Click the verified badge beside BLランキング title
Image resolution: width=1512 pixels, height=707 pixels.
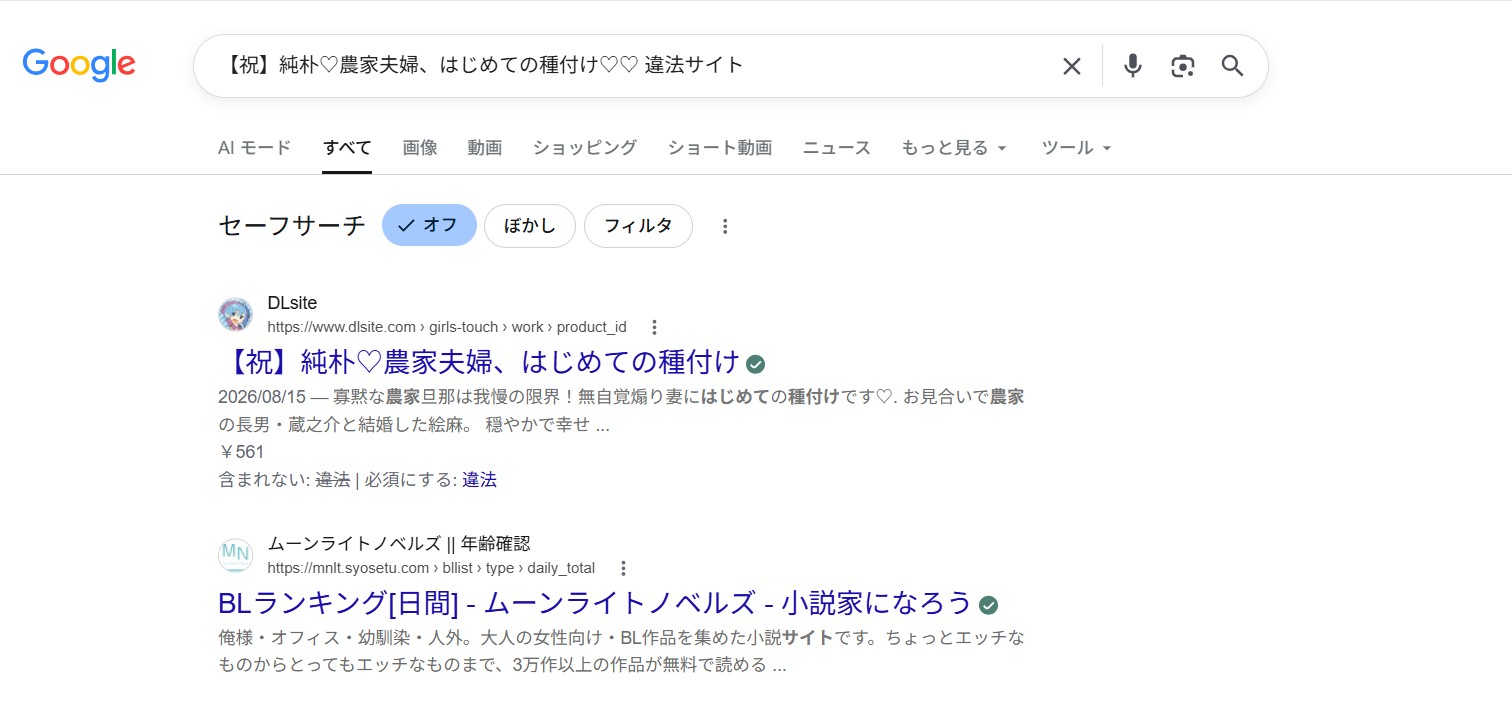pos(988,605)
